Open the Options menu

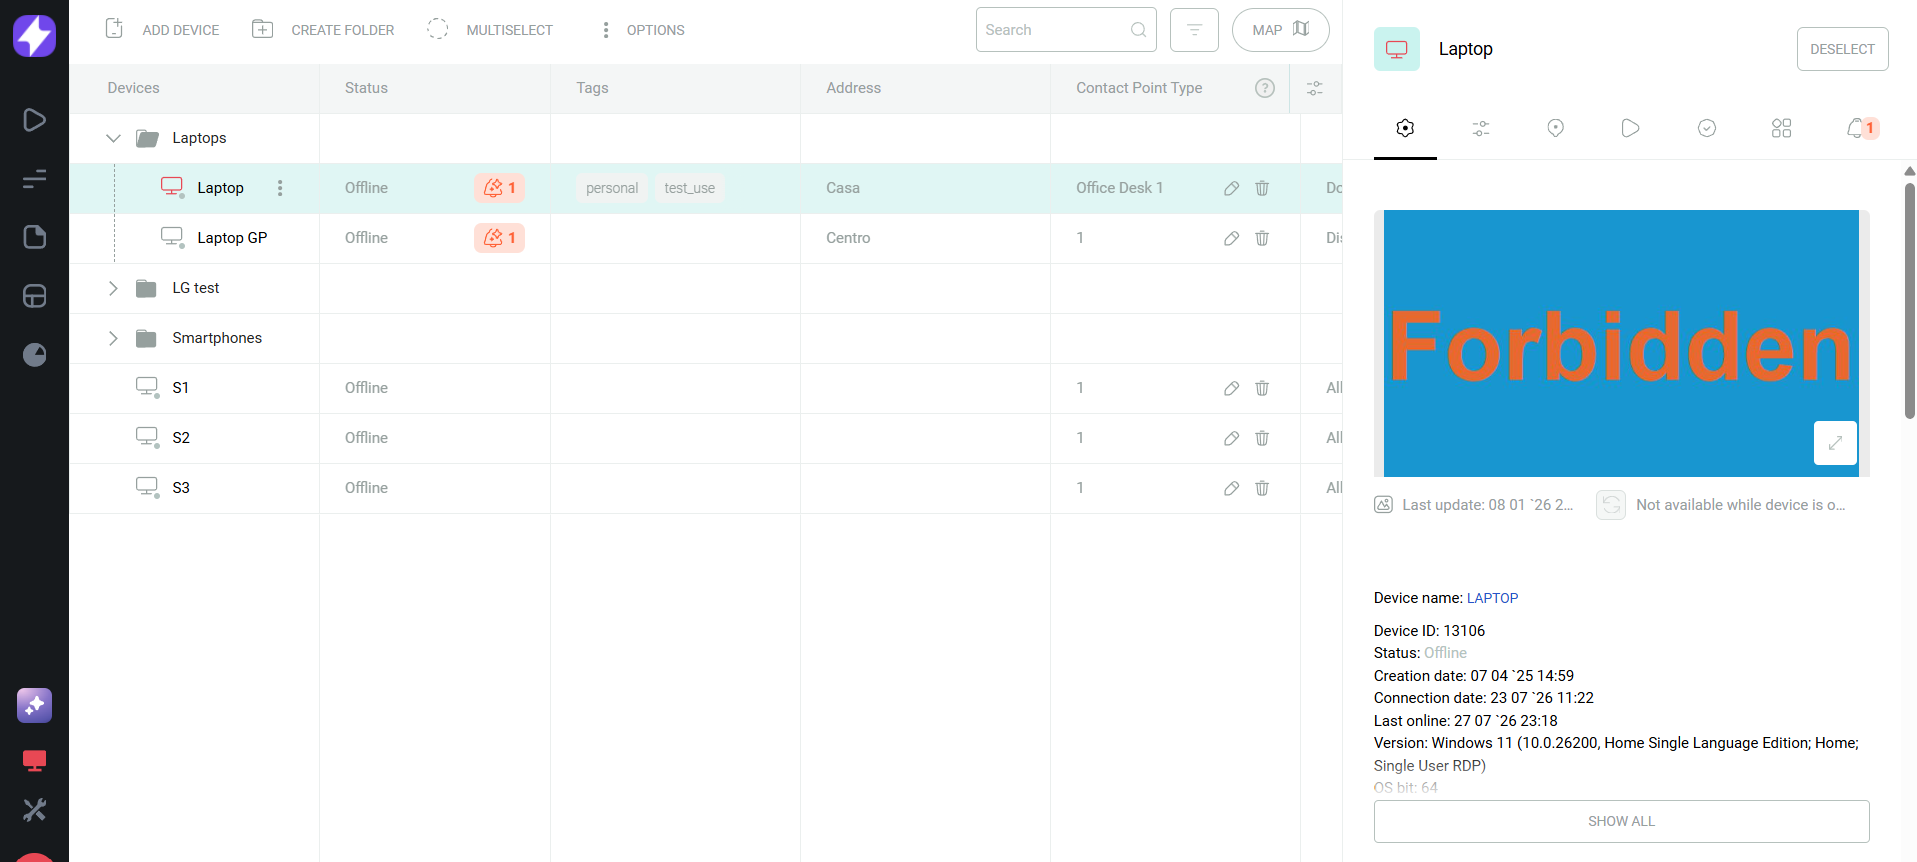click(x=641, y=30)
